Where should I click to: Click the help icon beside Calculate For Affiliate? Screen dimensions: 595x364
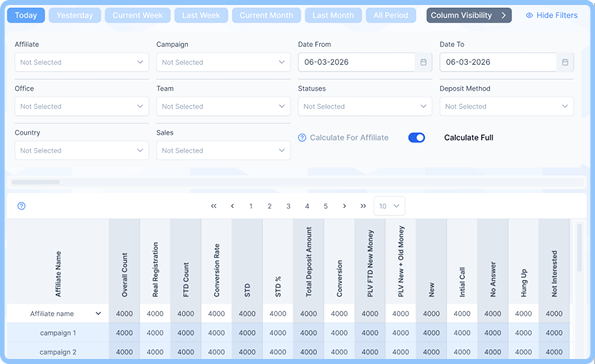coord(302,138)
